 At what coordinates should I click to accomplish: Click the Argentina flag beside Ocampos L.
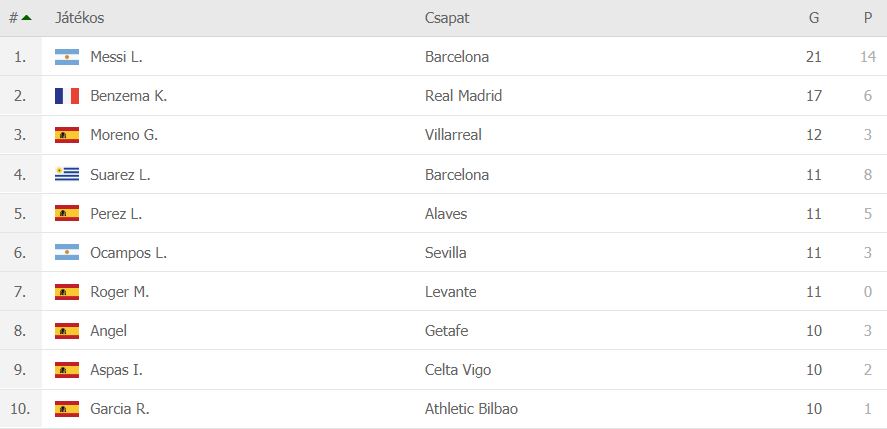coord(67,252)
